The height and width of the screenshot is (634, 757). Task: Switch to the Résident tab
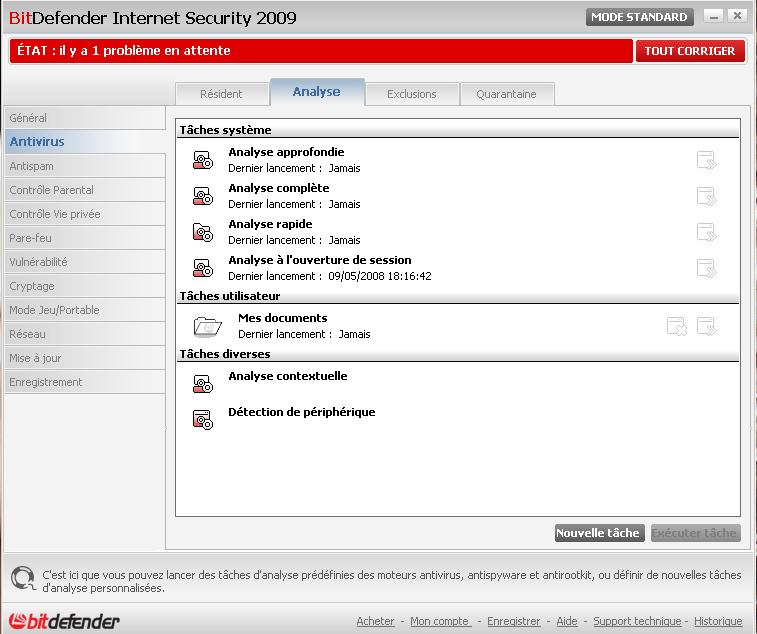[222, 94]
